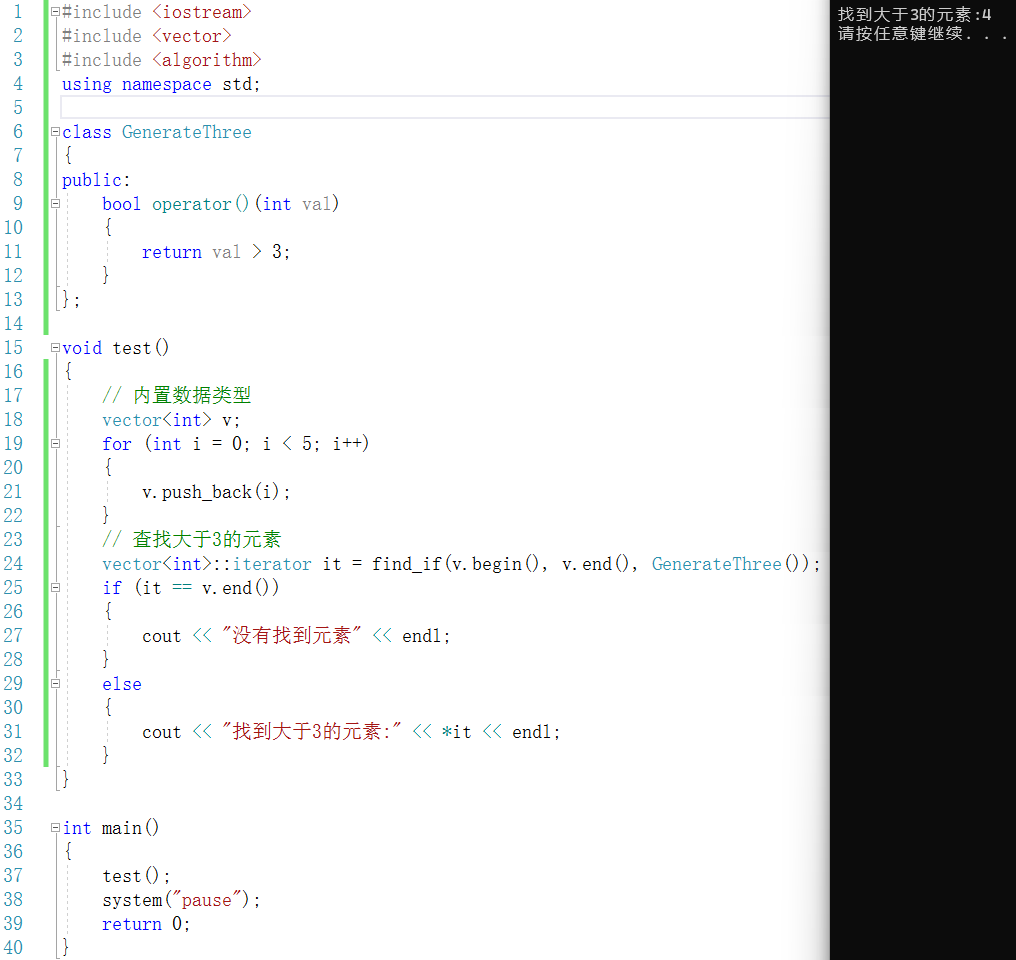Click the comment '// 查找大于3的元素'
This screenshot has width=1016, height=960.
click(x=191, y=539)
